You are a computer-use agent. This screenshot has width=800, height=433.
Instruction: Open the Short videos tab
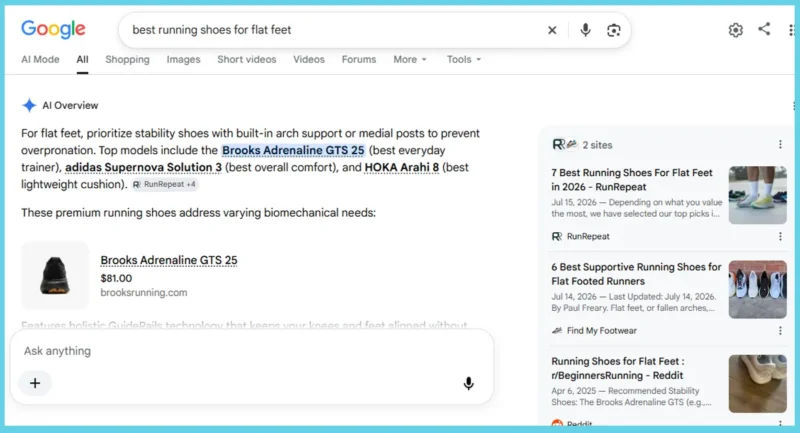point(246,59)
